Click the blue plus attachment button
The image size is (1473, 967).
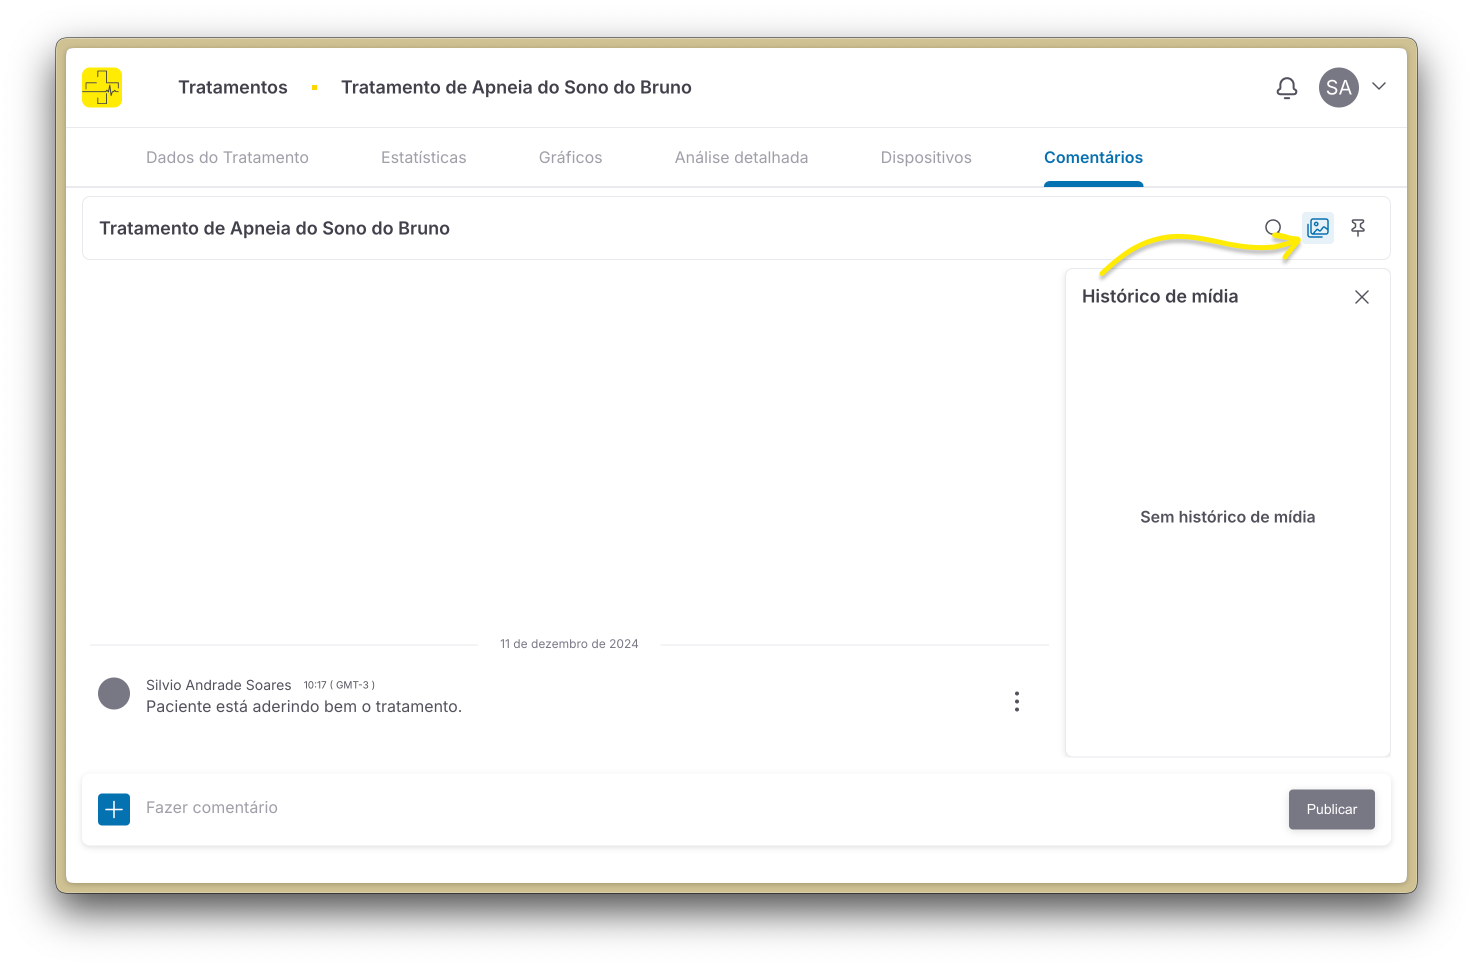pos(114,809)
